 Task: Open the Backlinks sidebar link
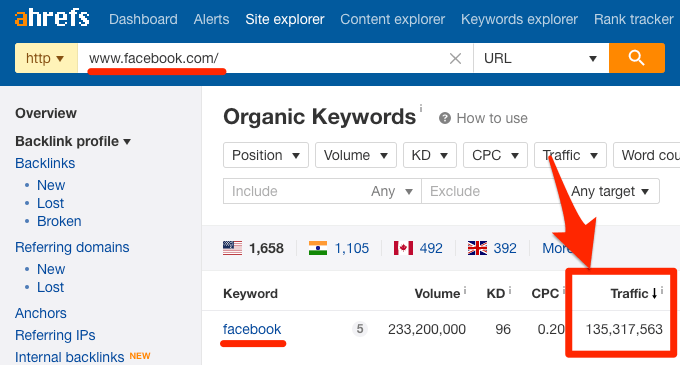click(45, 163)
